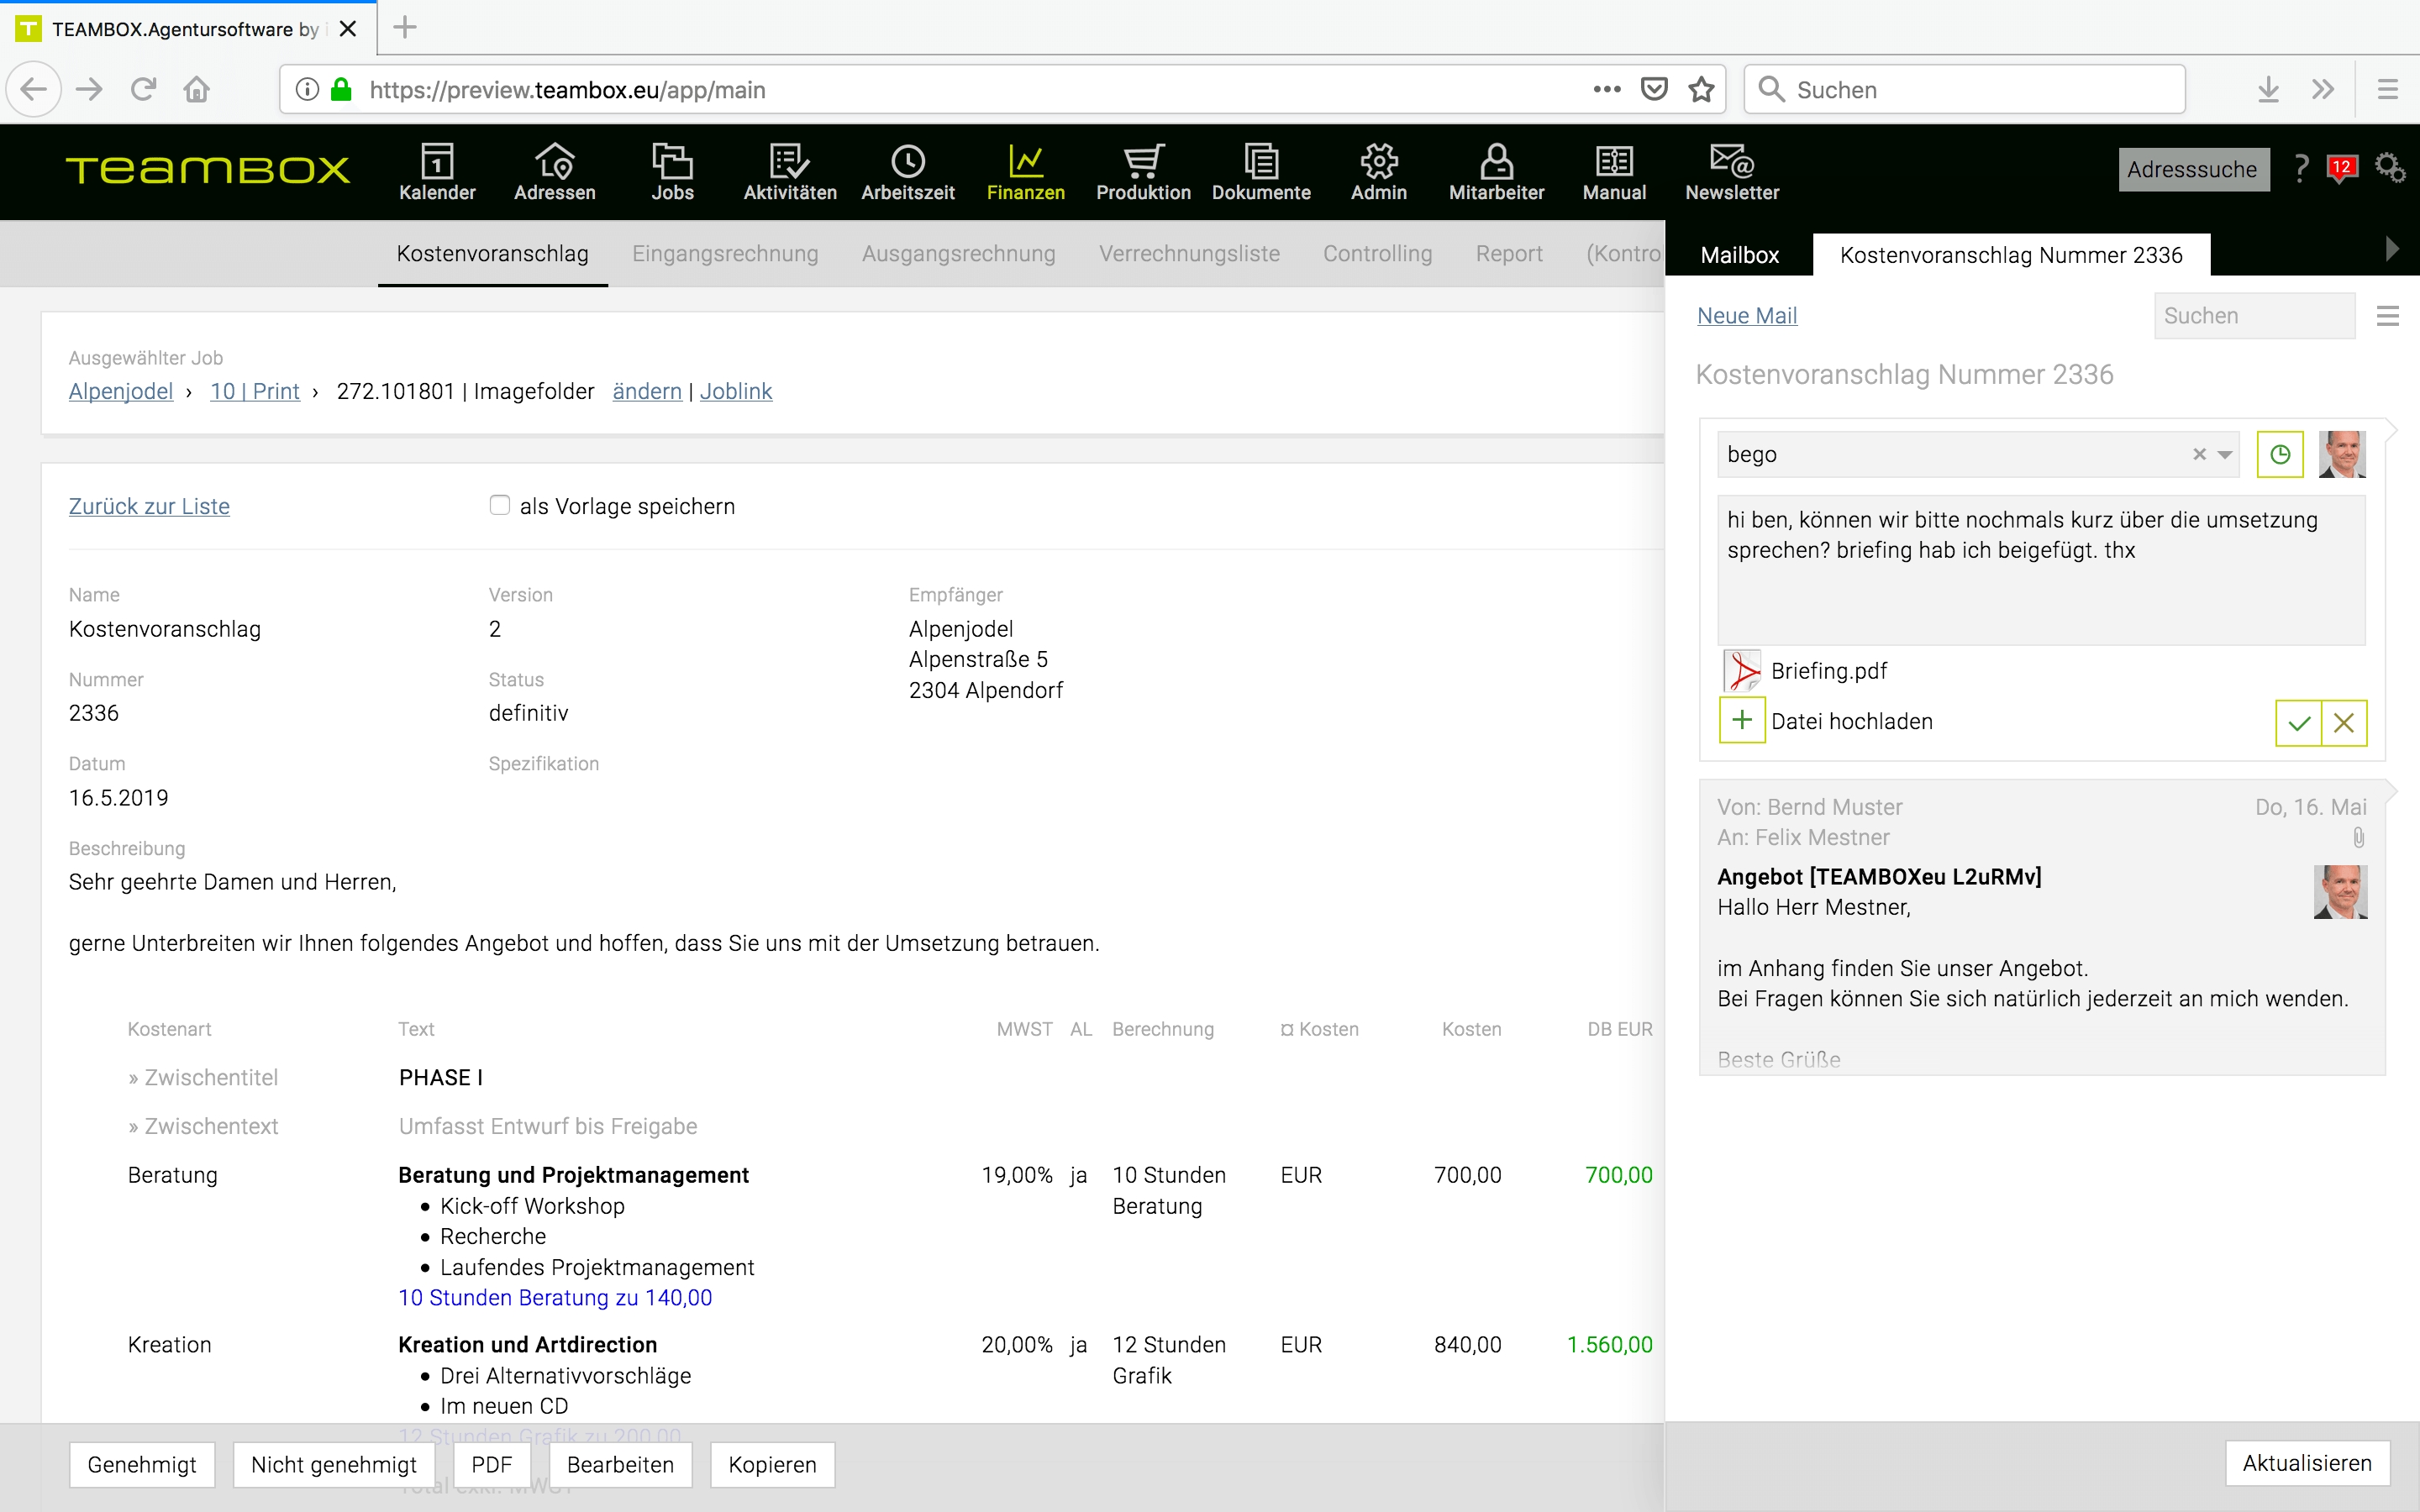This screenshot has height=1512, width=2420.
Task: Collapse side panel with right arrow
Action: pyautogui.click(x=2392, y=249)
